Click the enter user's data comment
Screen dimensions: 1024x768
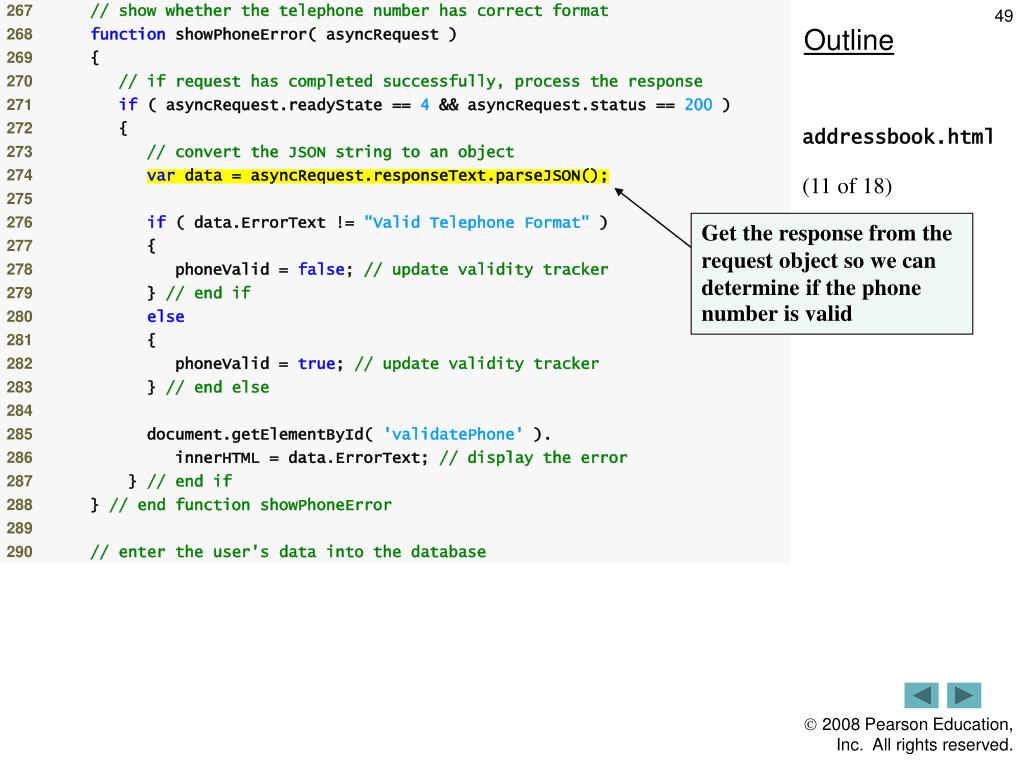pyautogui.click(x=288, y=552)
